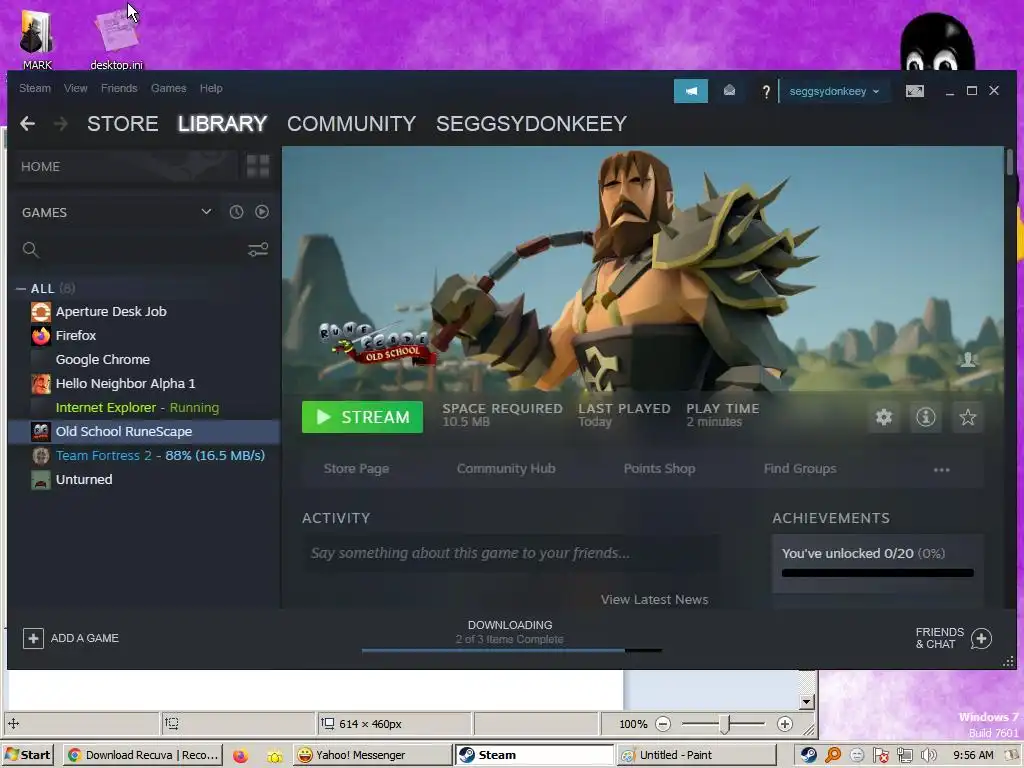The height and width of the screenshot is (768, 1024).
Task: Switch to the COMMUNITY tab
Action: click(351, 123)
